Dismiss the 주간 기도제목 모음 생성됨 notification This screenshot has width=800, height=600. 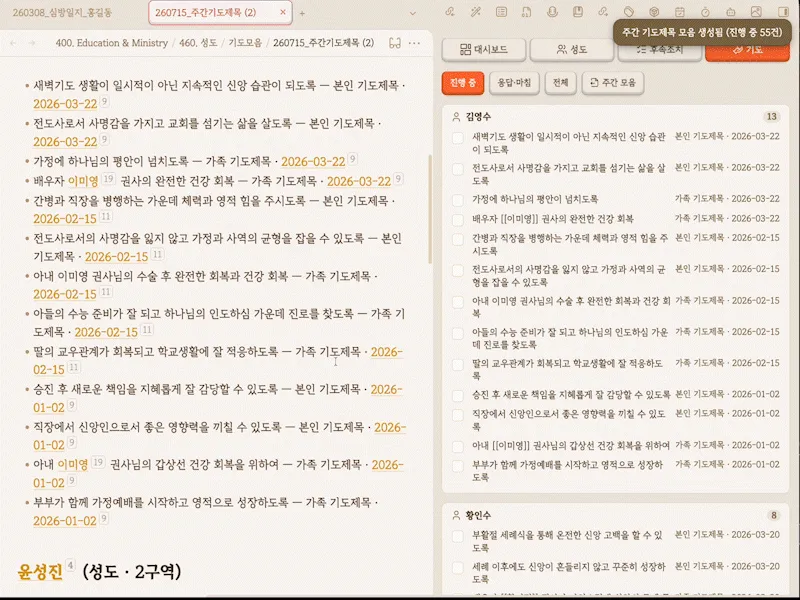(x=702, y=32)
